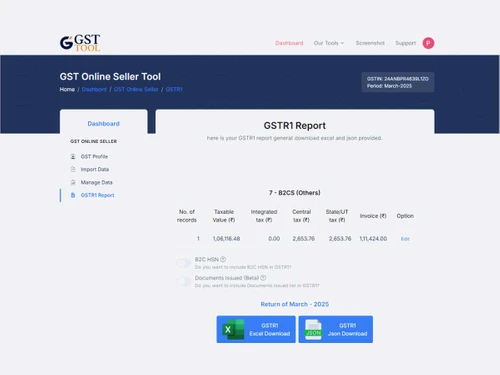Click the JSON file icon on download button
This screenshot has height=375, width=500.
pyautogui.click(x=313, y=329)
